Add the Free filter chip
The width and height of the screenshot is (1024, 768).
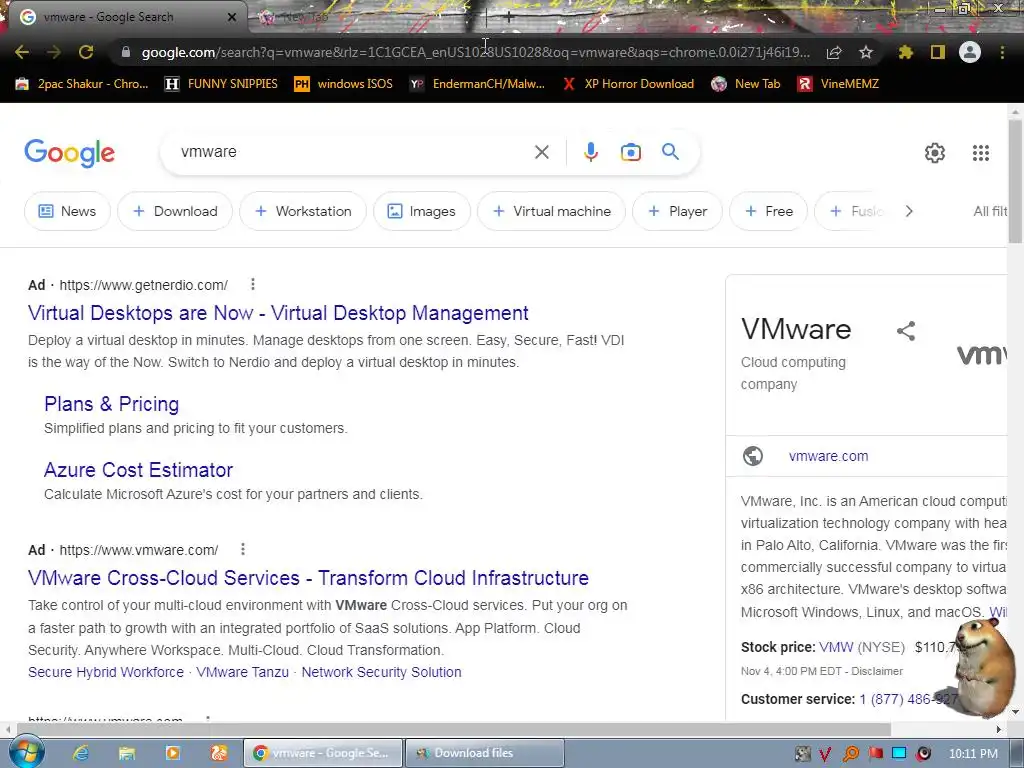pyautogui.click(x=769, y=211)
